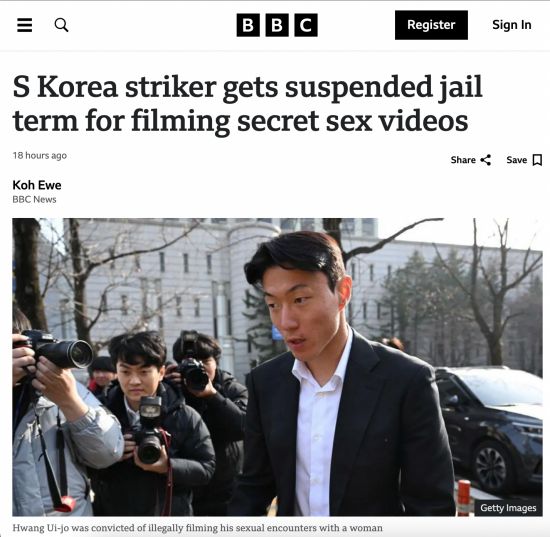Open the Sign In link
The width and height of the screenshot is (550, 537).
pyautogui.click(x=511, y=25)
